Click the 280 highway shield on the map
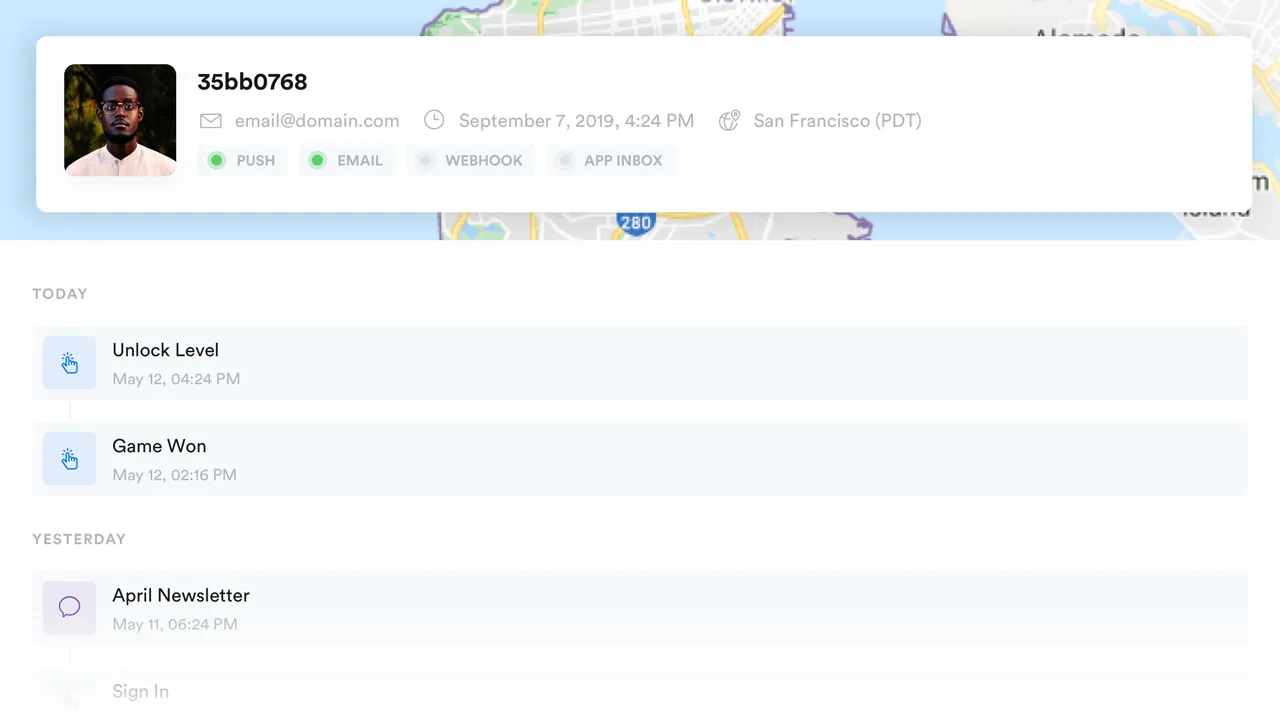 [635, 224]
